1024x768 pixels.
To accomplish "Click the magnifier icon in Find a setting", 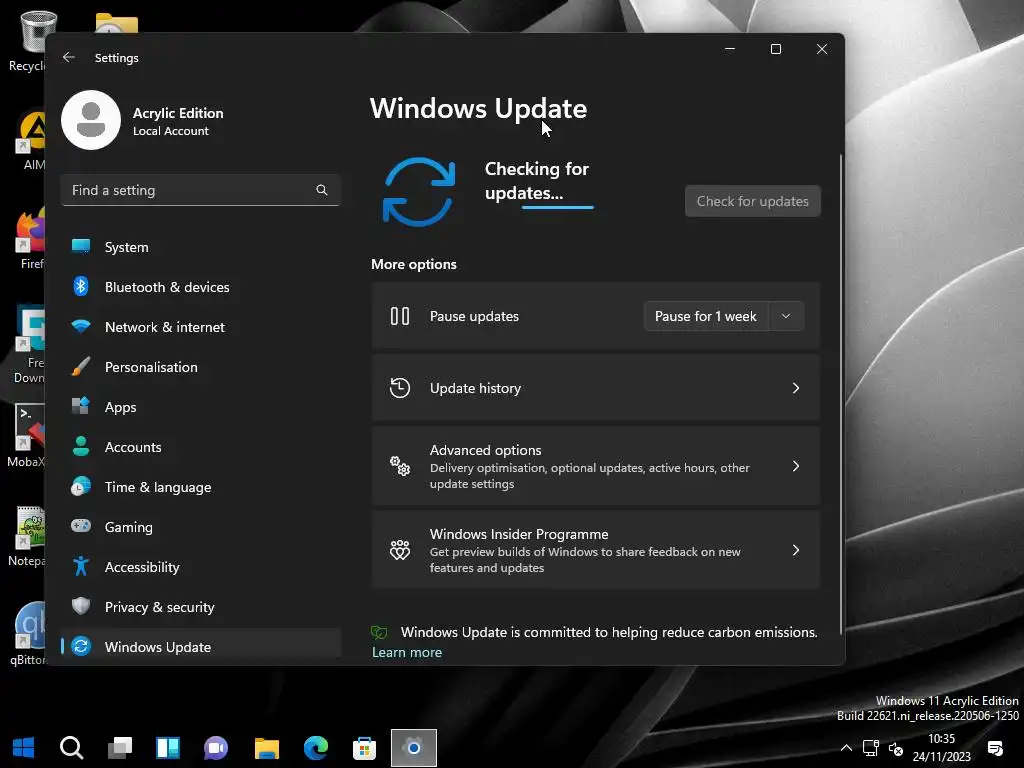I will point(321,190).
